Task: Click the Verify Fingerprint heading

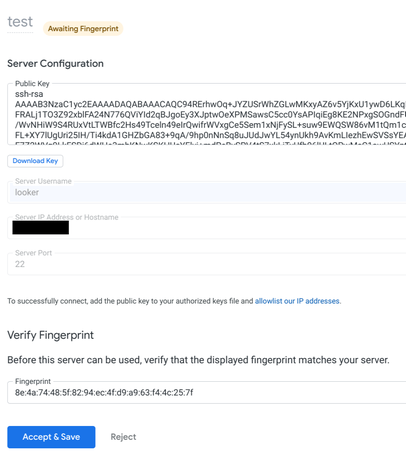Action: click(x=50, y=335)
